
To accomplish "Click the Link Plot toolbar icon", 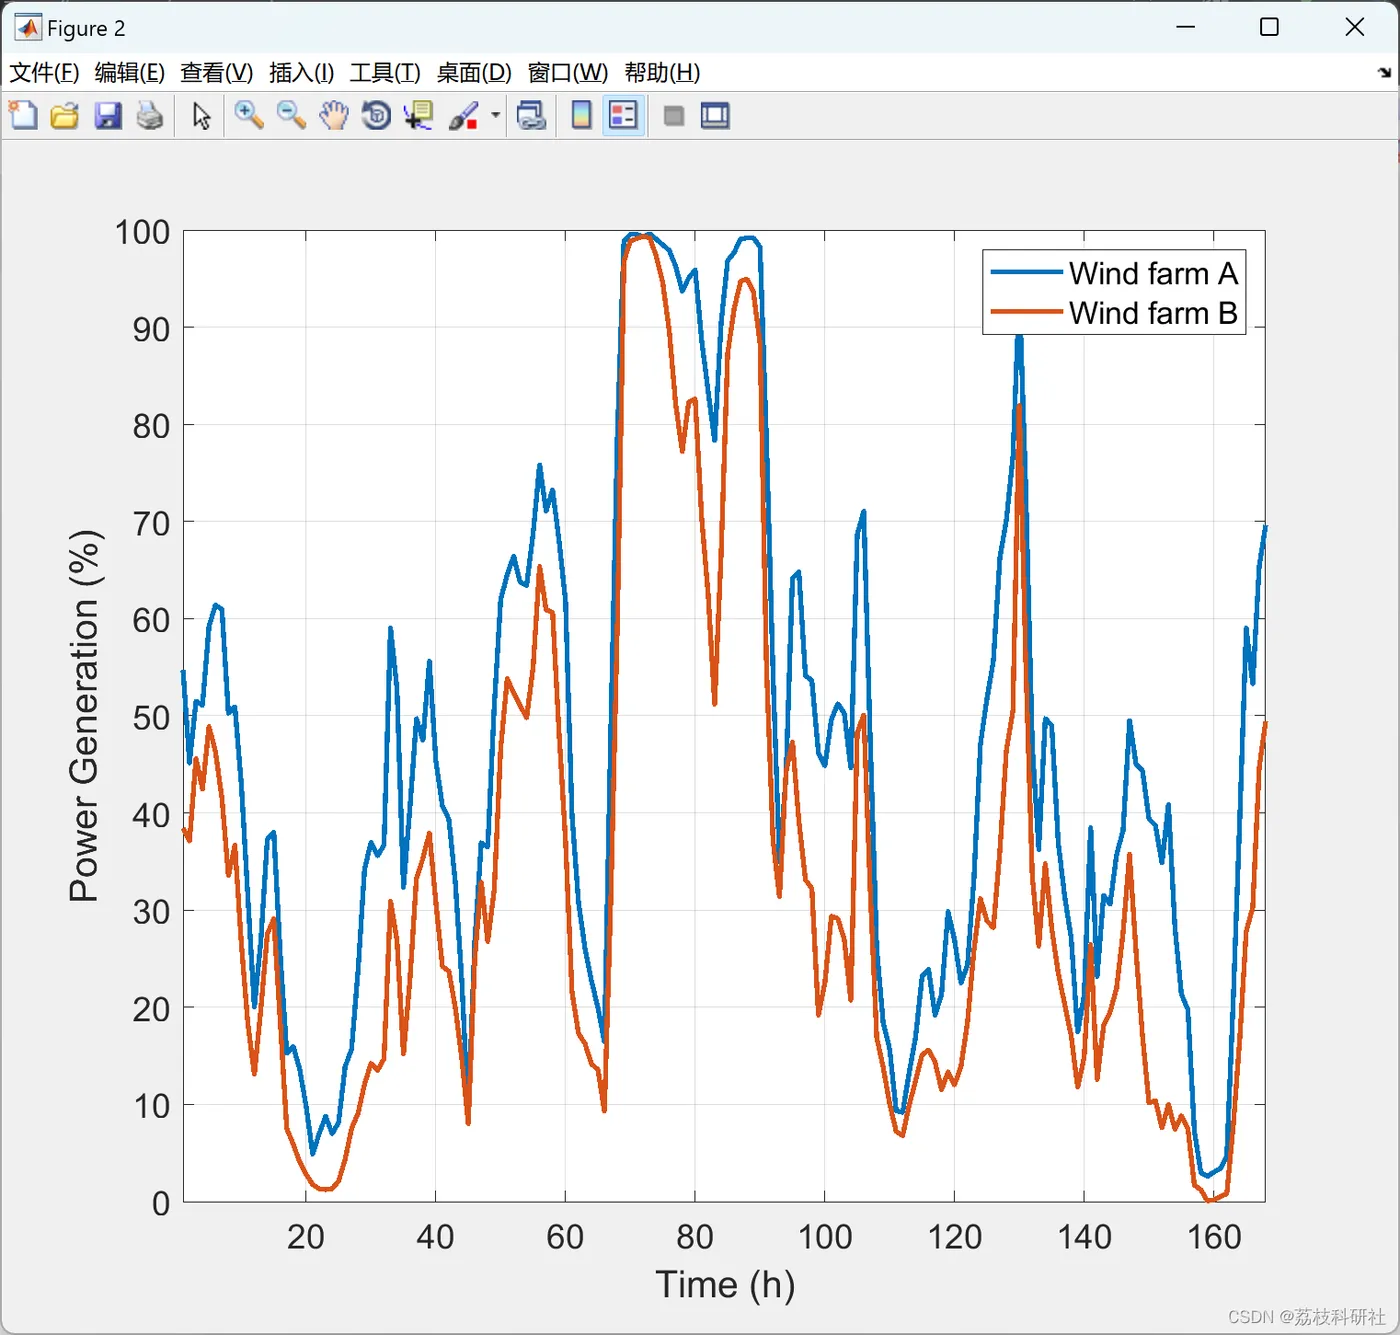I will (x=532, y=116).
